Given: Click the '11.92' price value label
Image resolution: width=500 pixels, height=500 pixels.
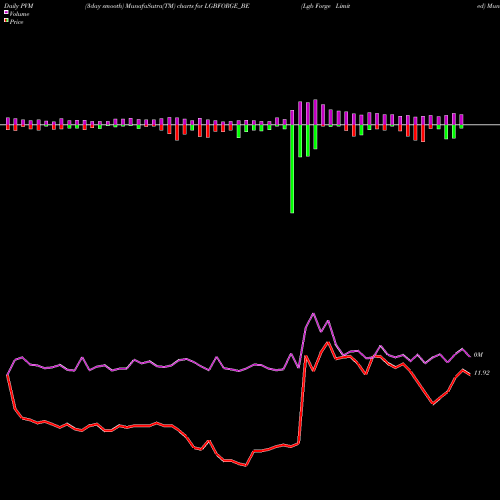Looking at the screenshot, I should [482, 373].
